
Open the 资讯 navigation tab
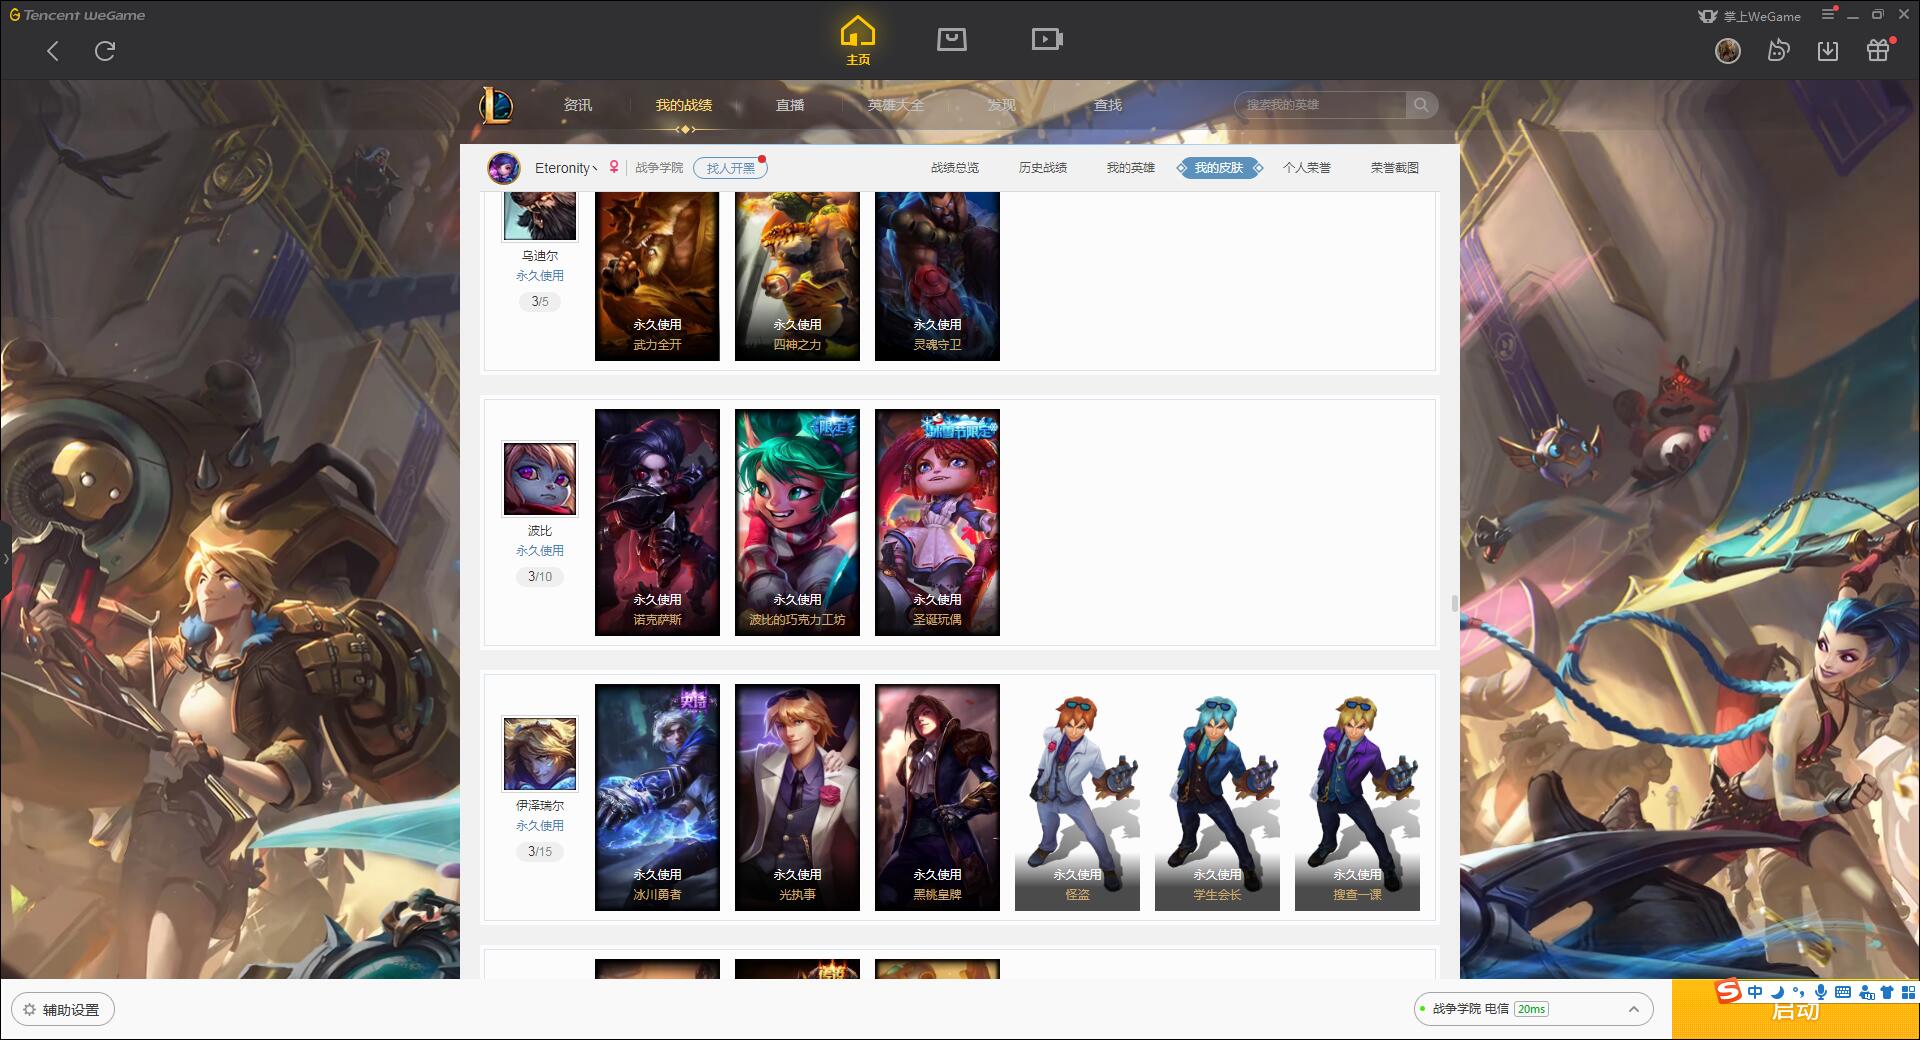577,105
